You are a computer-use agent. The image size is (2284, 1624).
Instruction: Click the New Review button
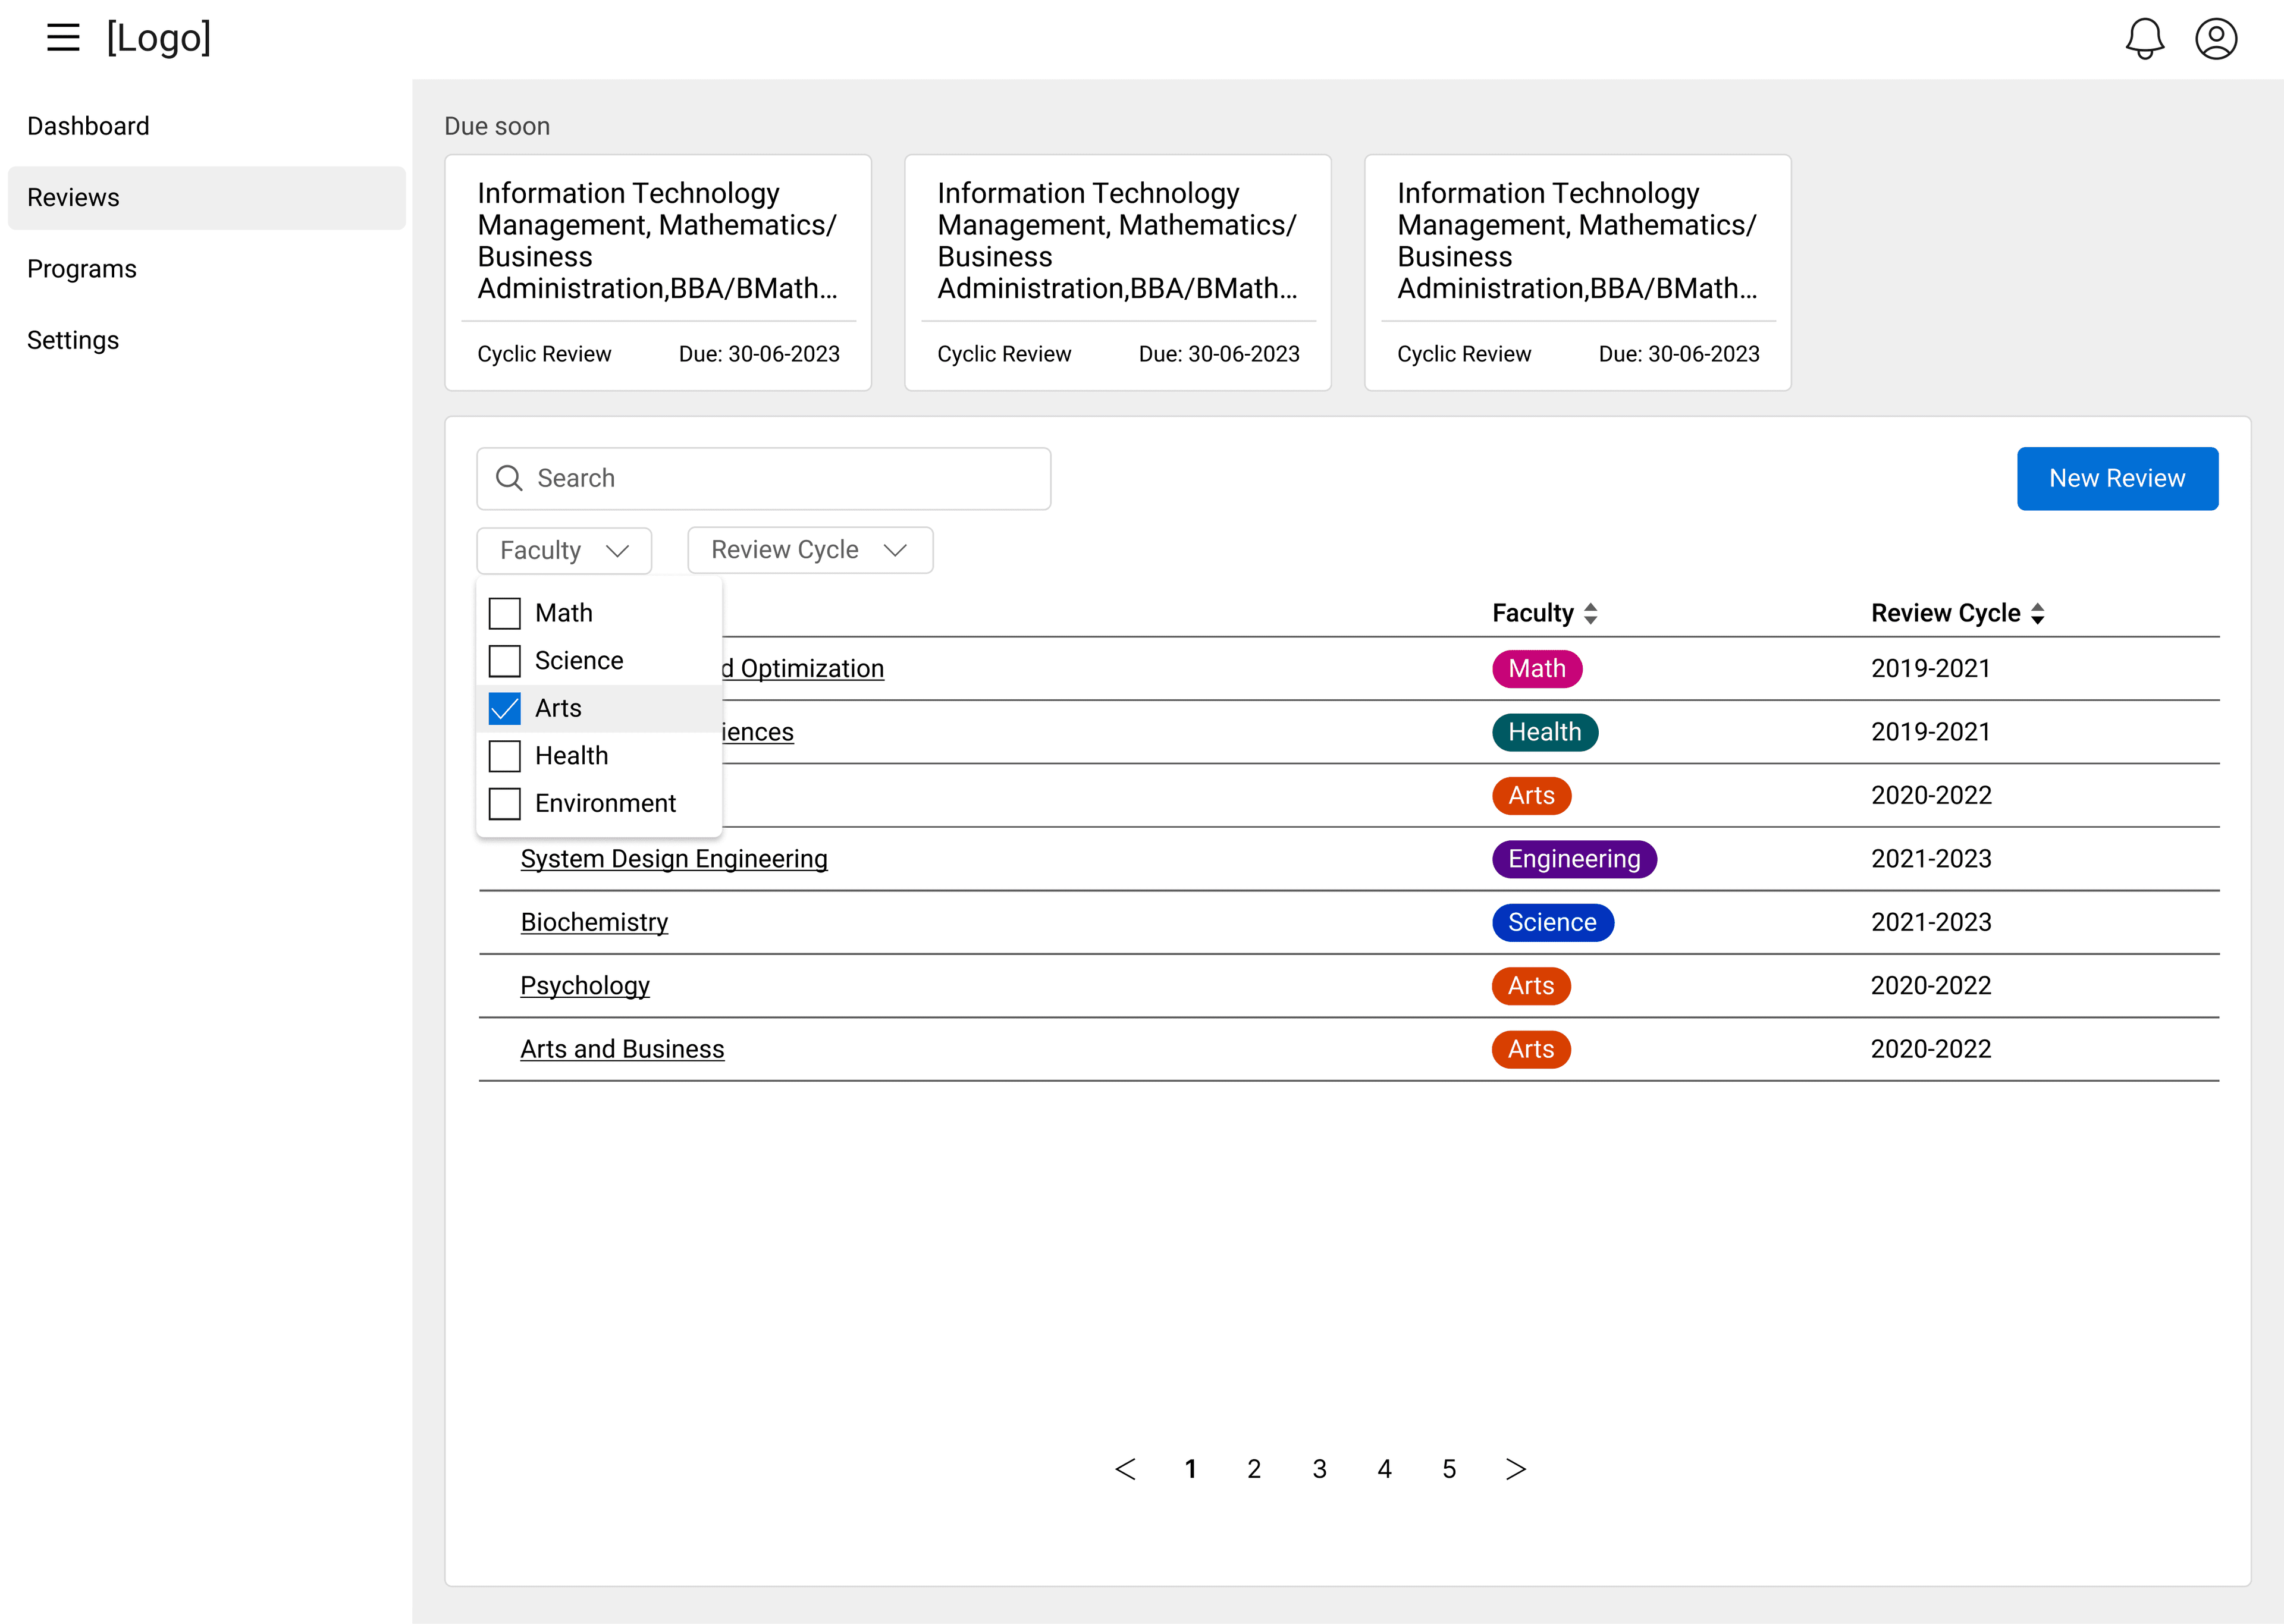[2116, 478]
